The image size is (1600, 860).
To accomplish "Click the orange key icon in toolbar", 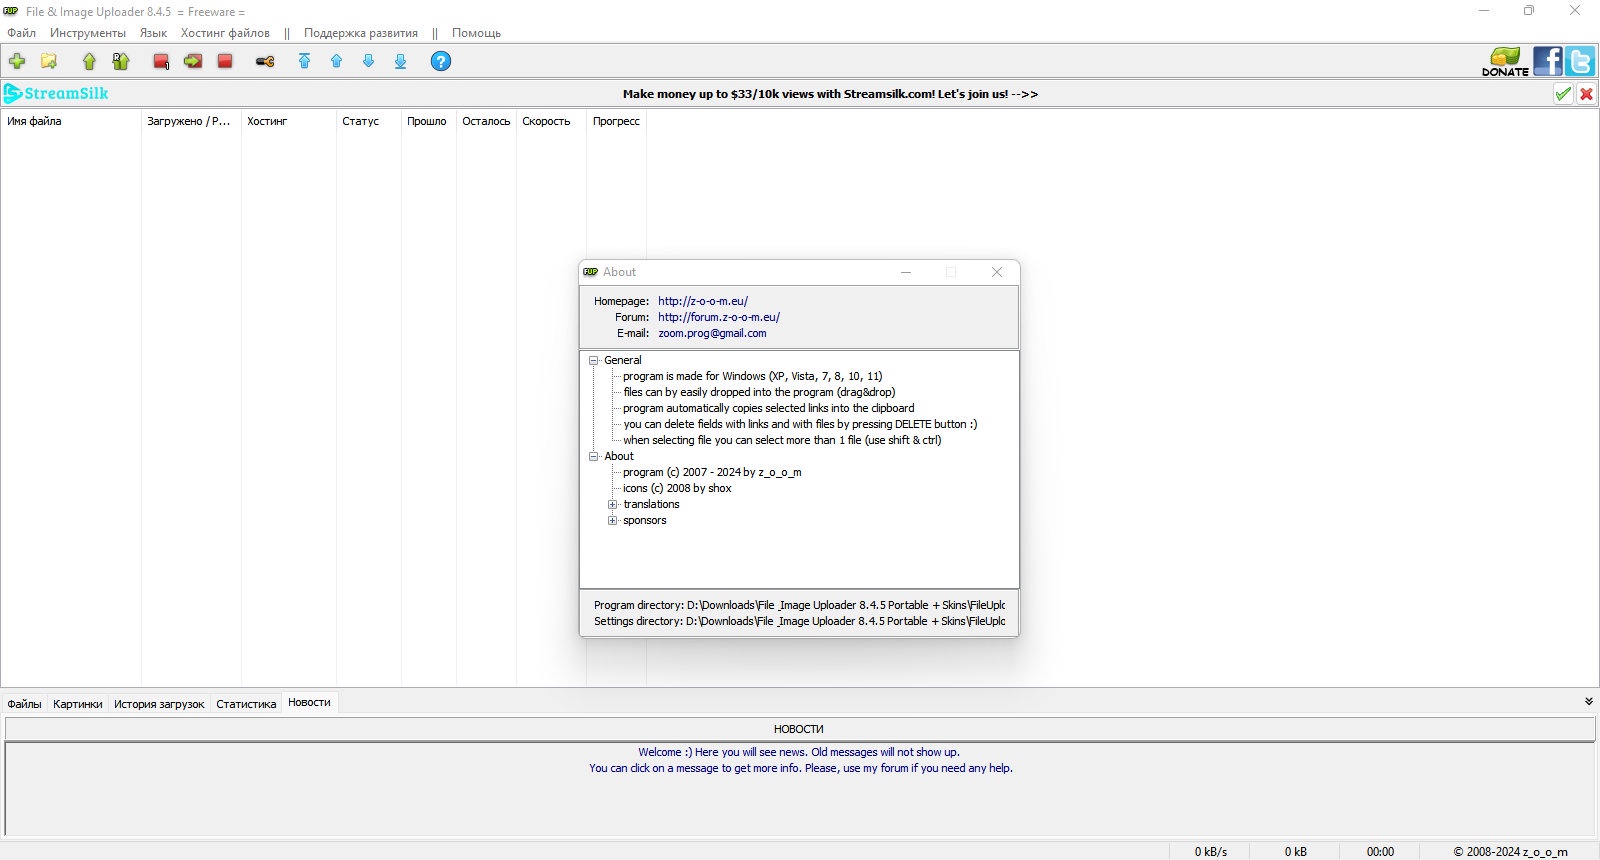I will coord(265,61).
